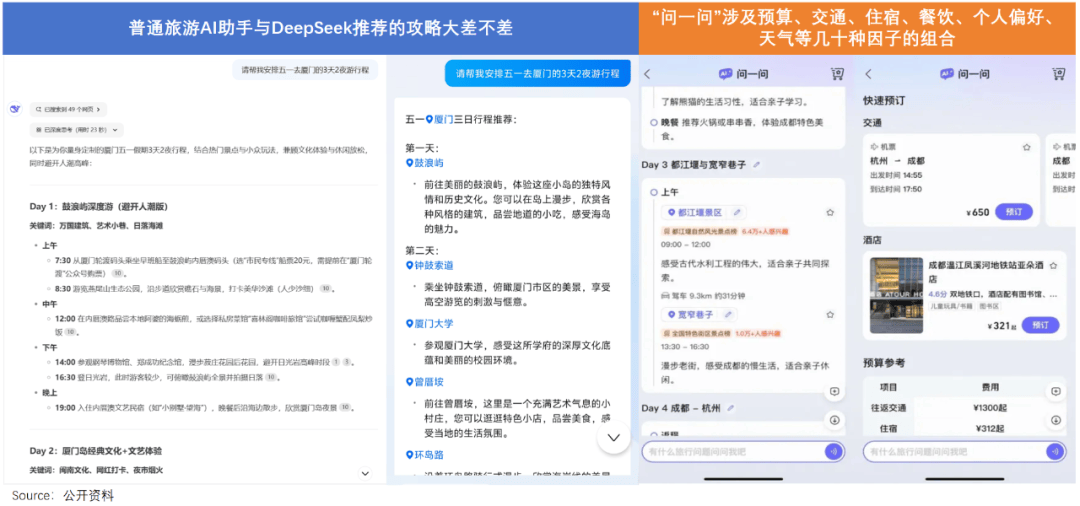This screenshot has width=1080, height=506.
Task: Open shopping cart in 快速预订 screen
Action: tap(1059, 74)
